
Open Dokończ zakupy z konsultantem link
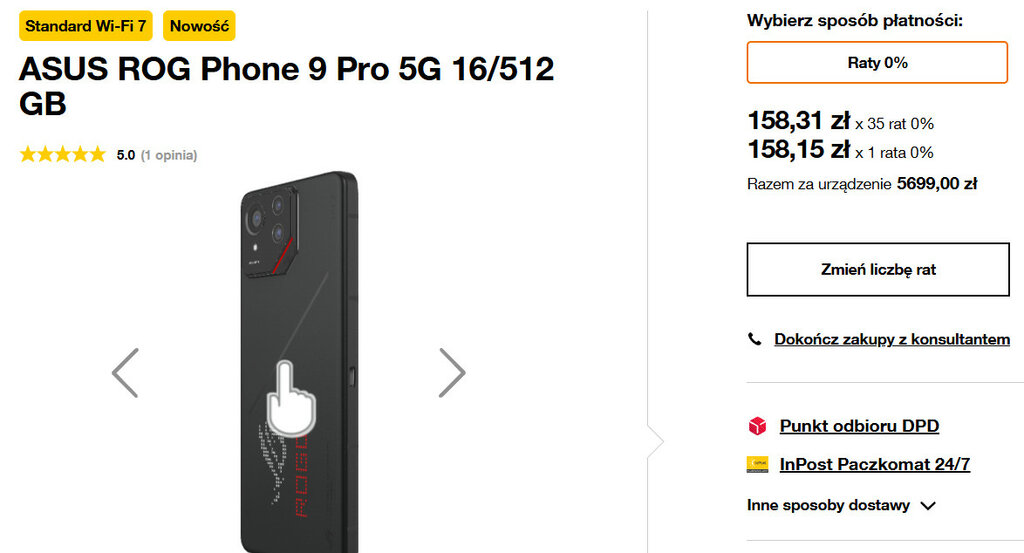892,340
